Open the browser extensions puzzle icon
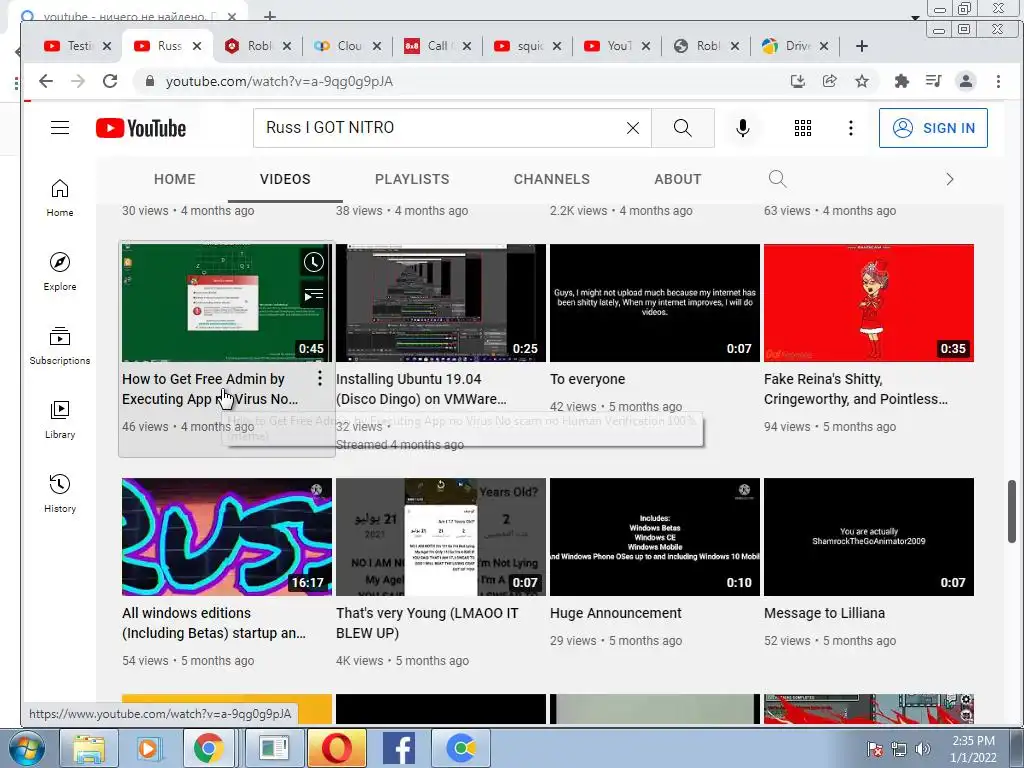 click(902, 81)
